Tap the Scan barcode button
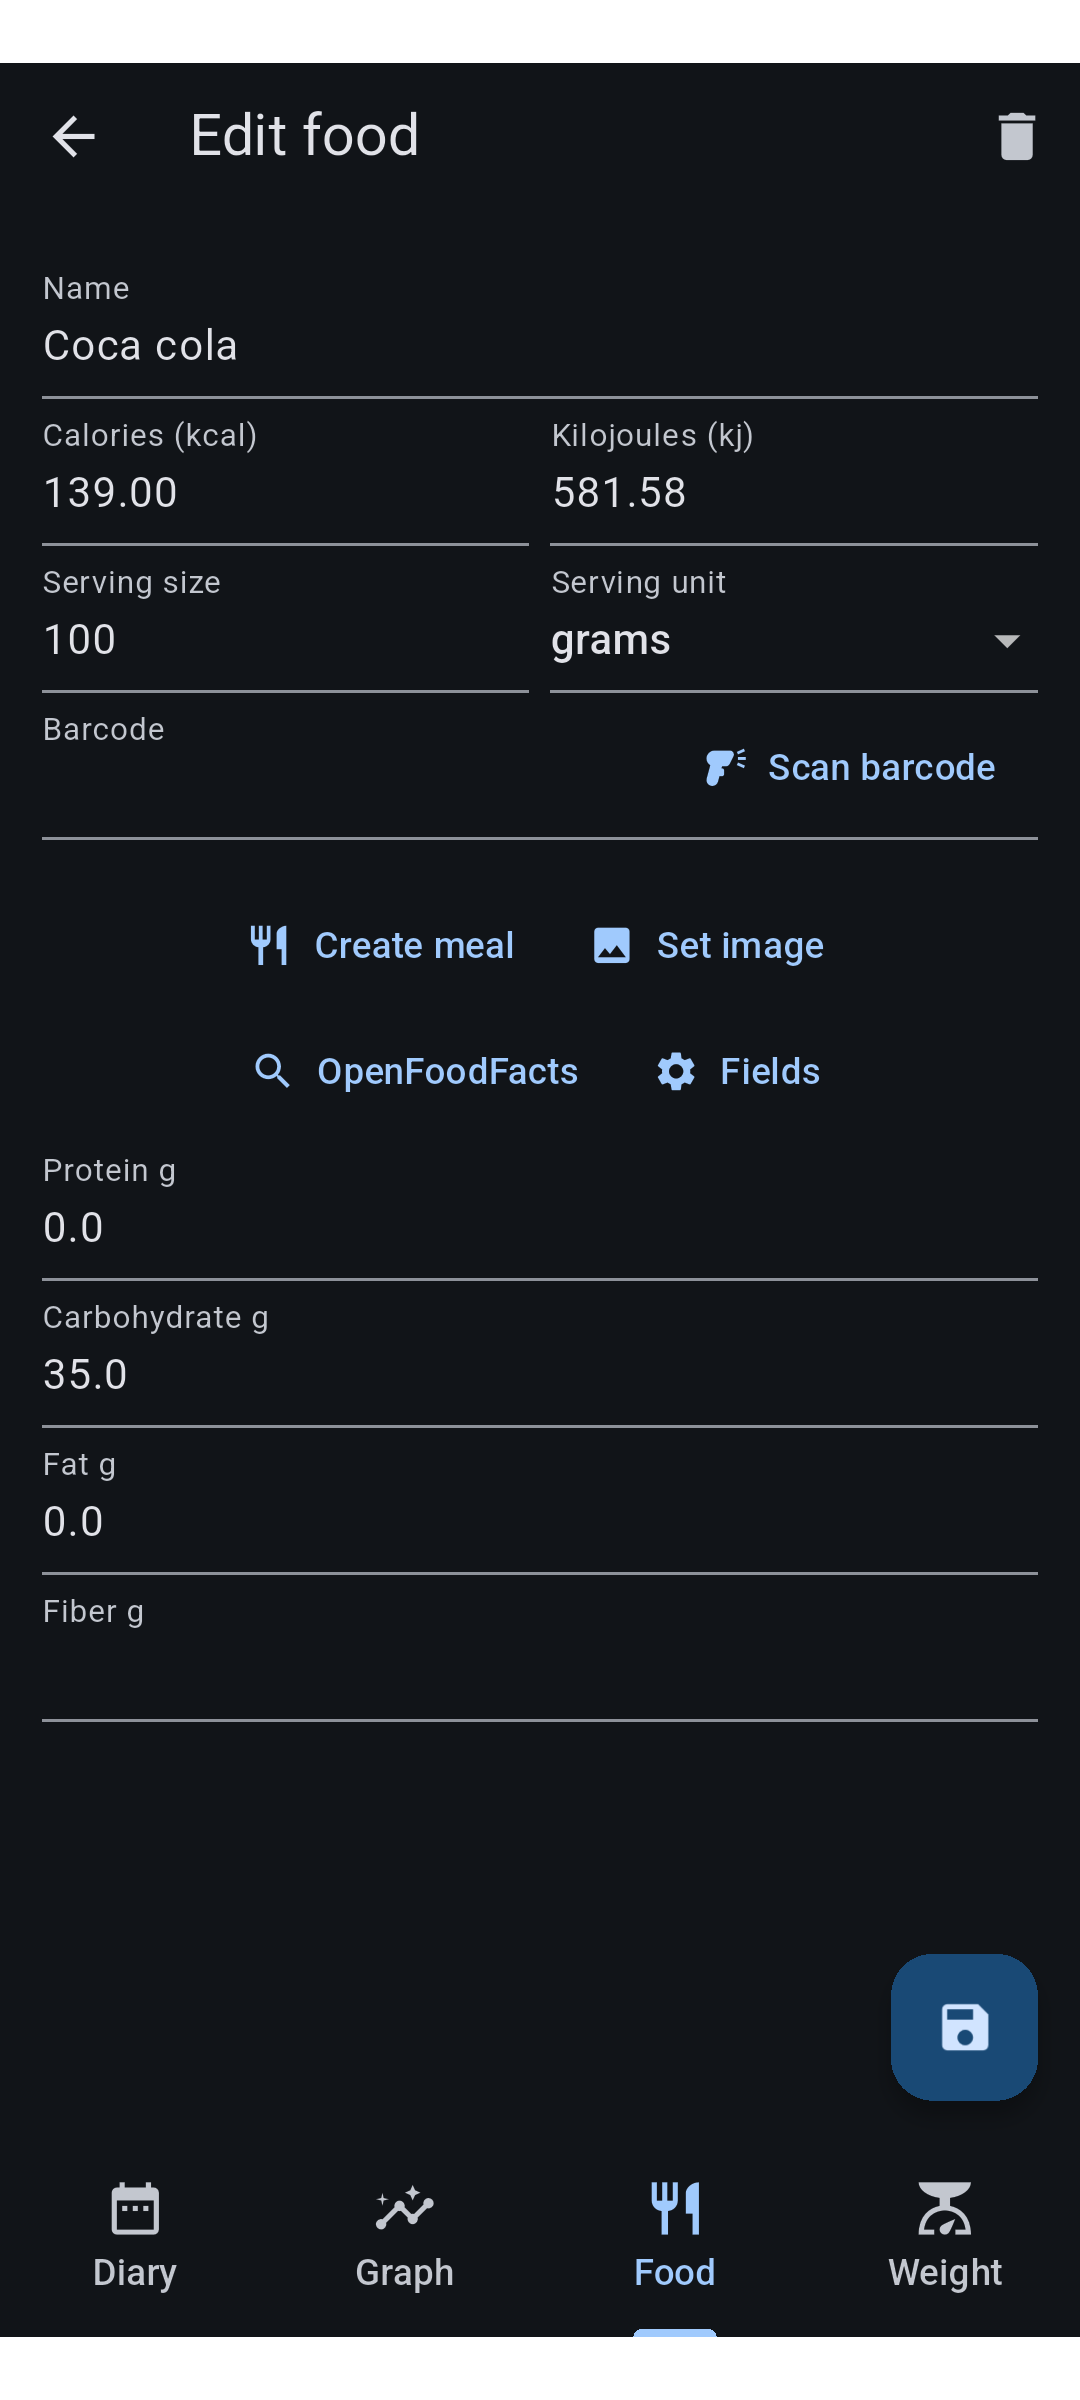Image resolution: width=1080 pixels, height=2400 pixels. (850, 768)
